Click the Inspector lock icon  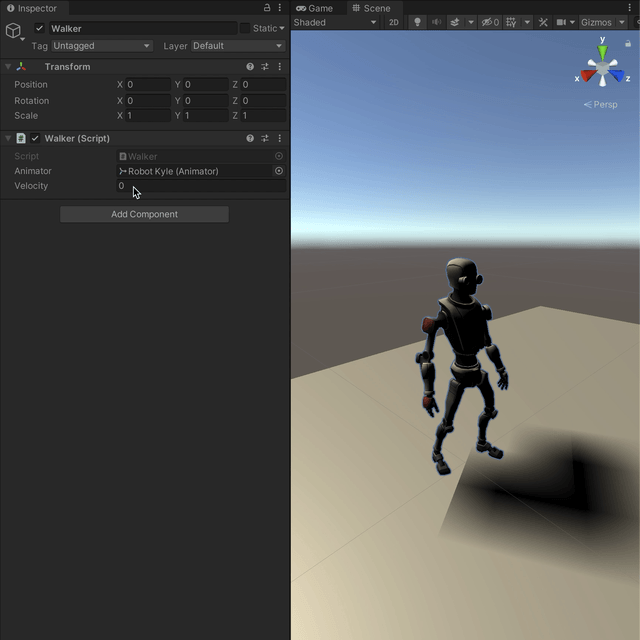coord(267,7)
